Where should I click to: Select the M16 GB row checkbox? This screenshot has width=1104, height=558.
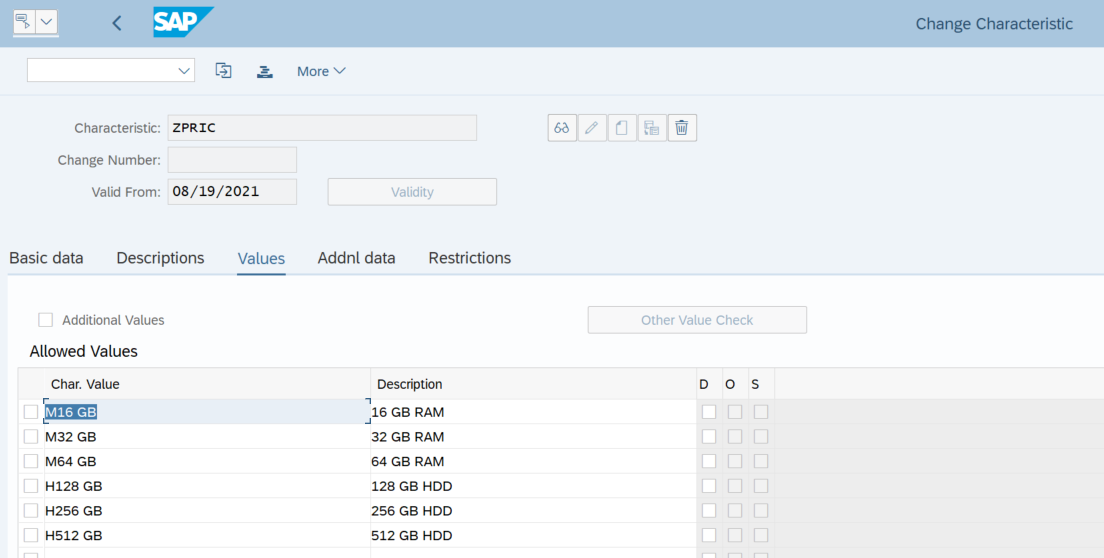(x=31, y=412)
